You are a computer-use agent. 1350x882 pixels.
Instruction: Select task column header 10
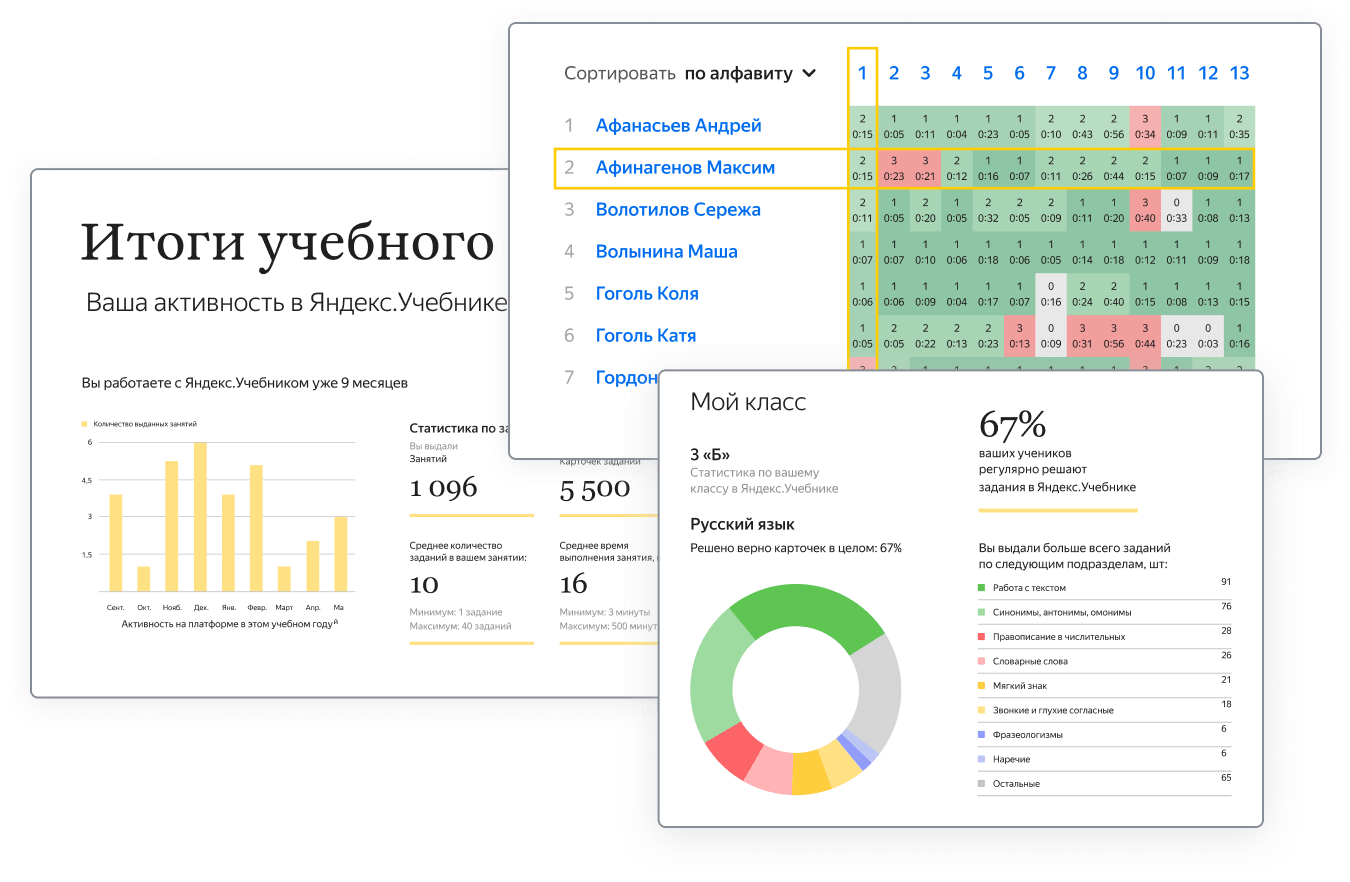(1145, 73)
